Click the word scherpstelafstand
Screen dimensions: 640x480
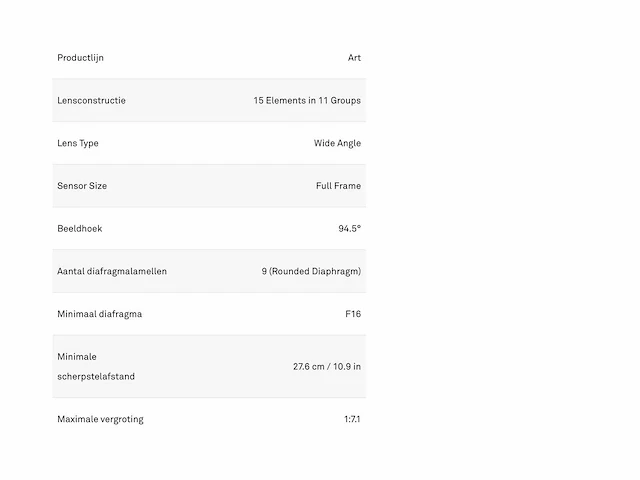click(96, 376)
